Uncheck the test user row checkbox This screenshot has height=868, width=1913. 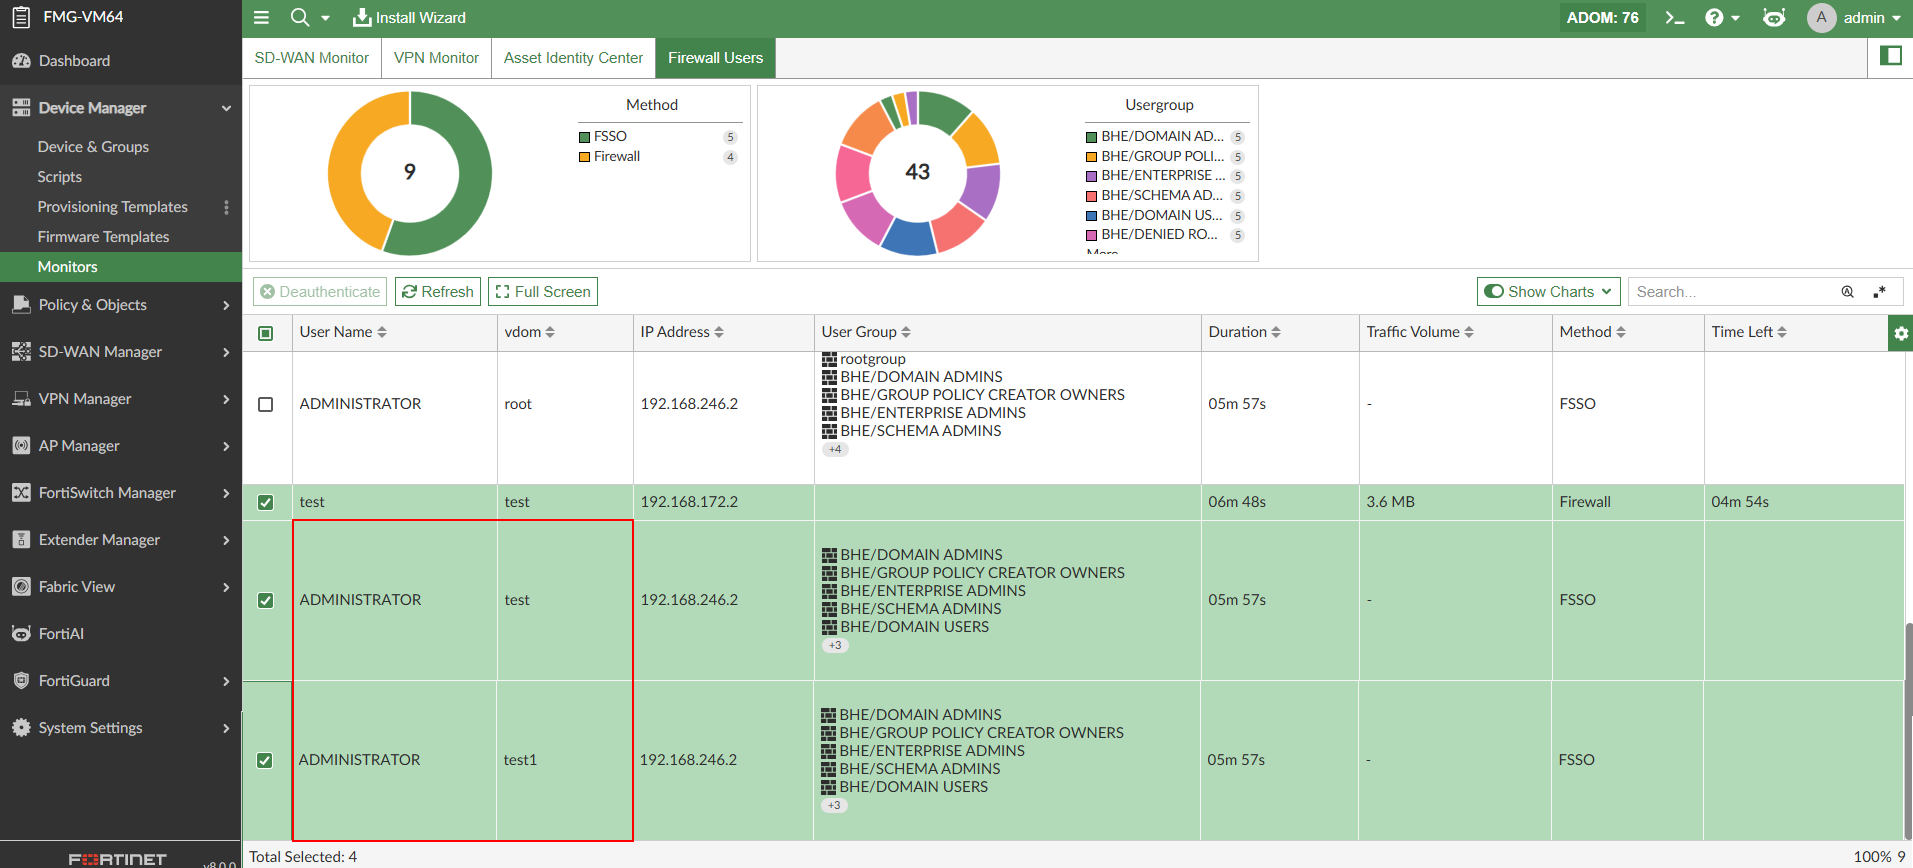(x=266, y=502)
